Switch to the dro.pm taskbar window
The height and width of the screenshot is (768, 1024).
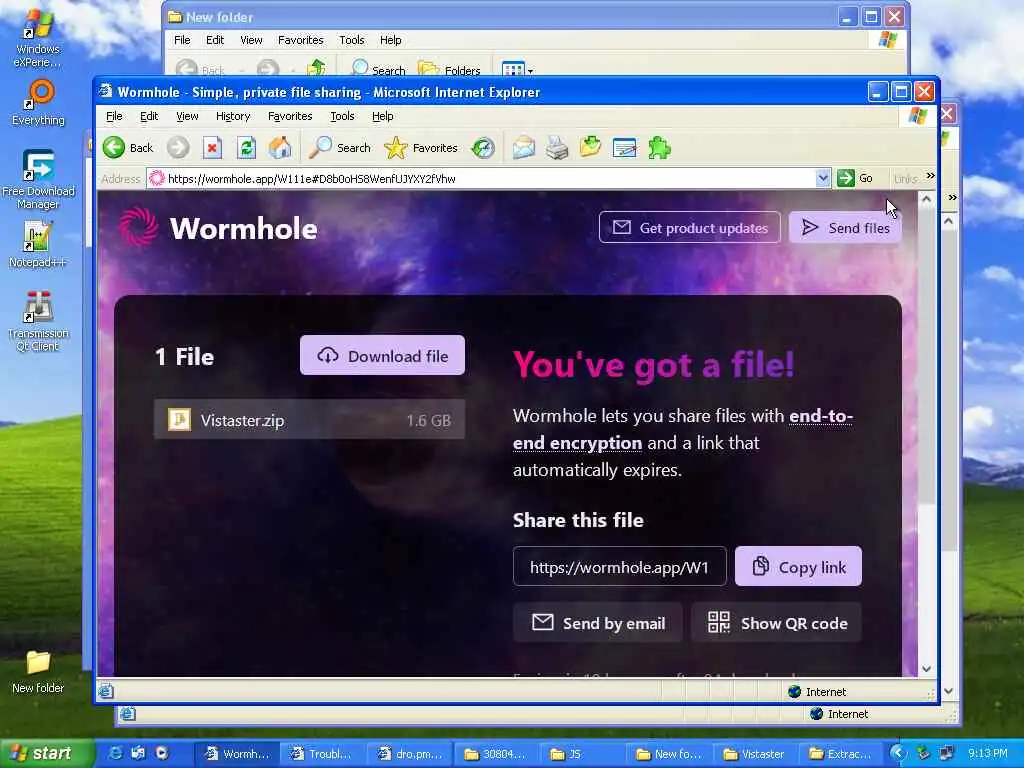409,754
